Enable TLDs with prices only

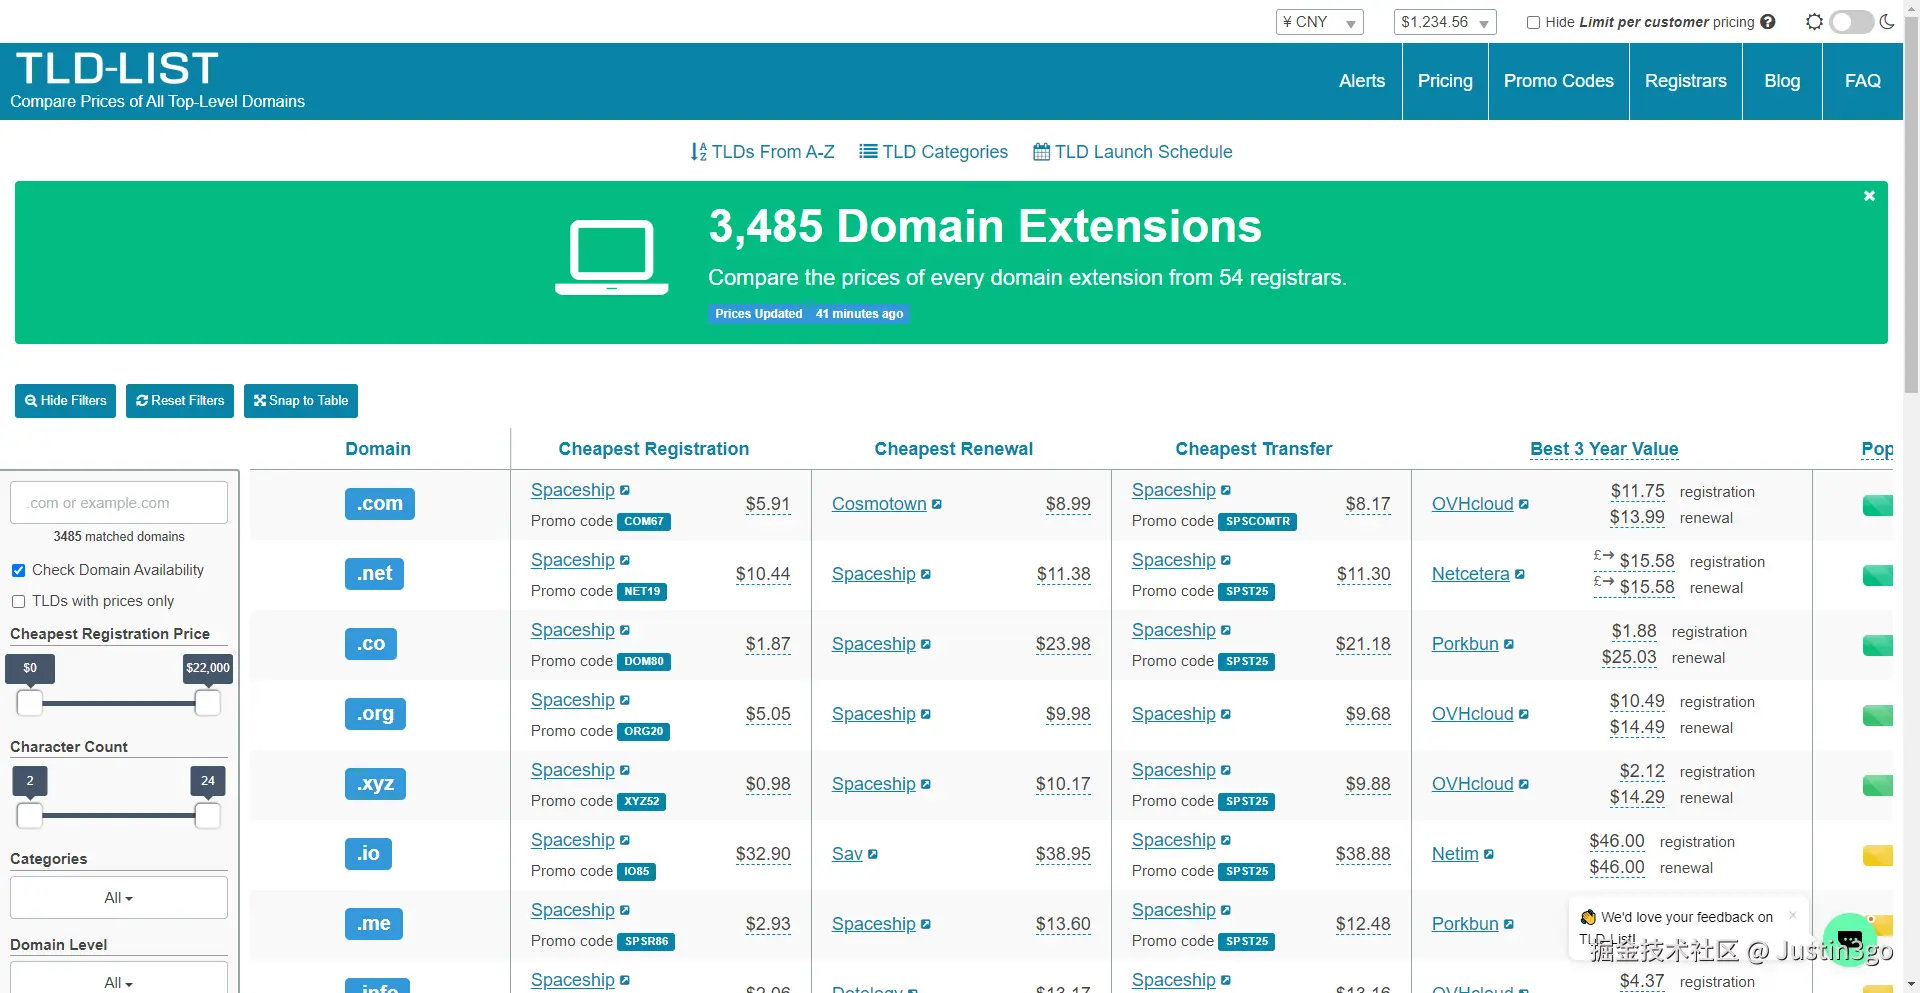(18, 602)
